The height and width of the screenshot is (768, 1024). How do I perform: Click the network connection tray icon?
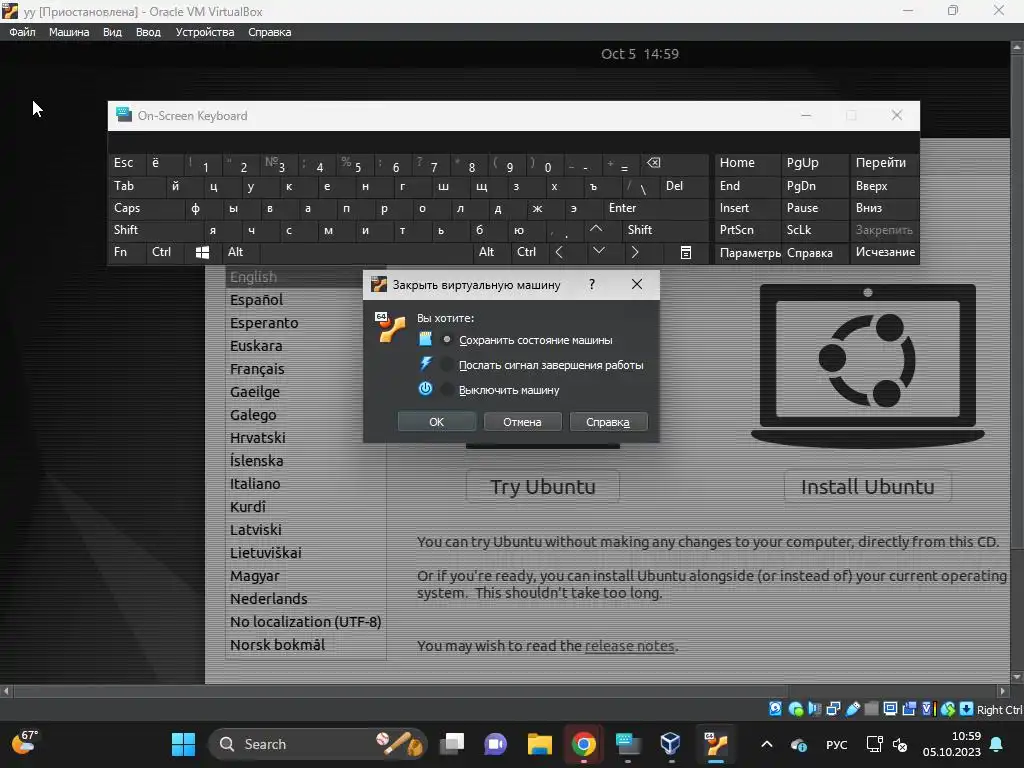pyautogui.click(x=874, y=744)
